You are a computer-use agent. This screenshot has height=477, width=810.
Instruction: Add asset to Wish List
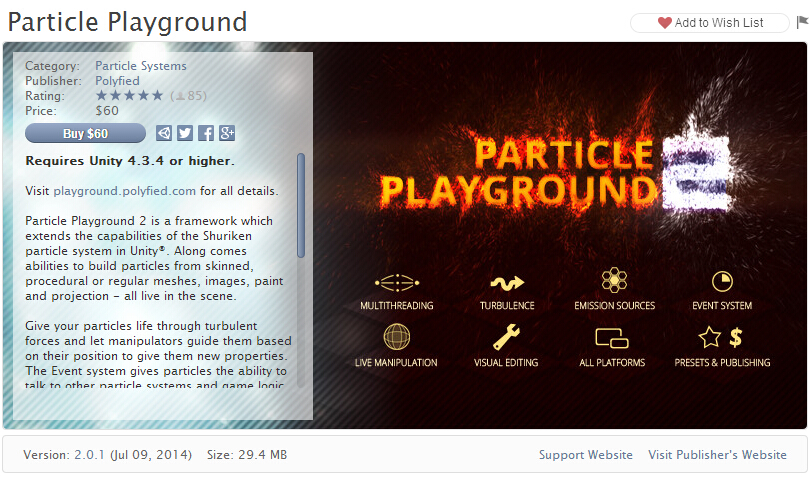coord(710,23)
